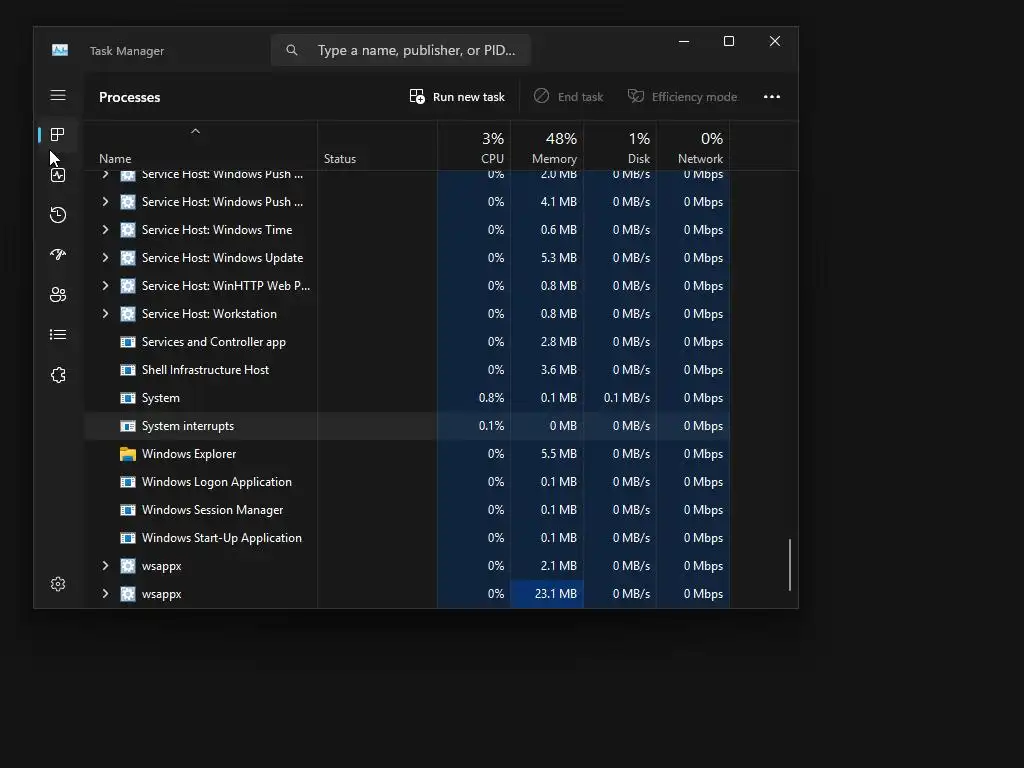Screen dimensions: 1024x768
Task: Click the 5.5 MB memory cell
Action: pos(547,454)
